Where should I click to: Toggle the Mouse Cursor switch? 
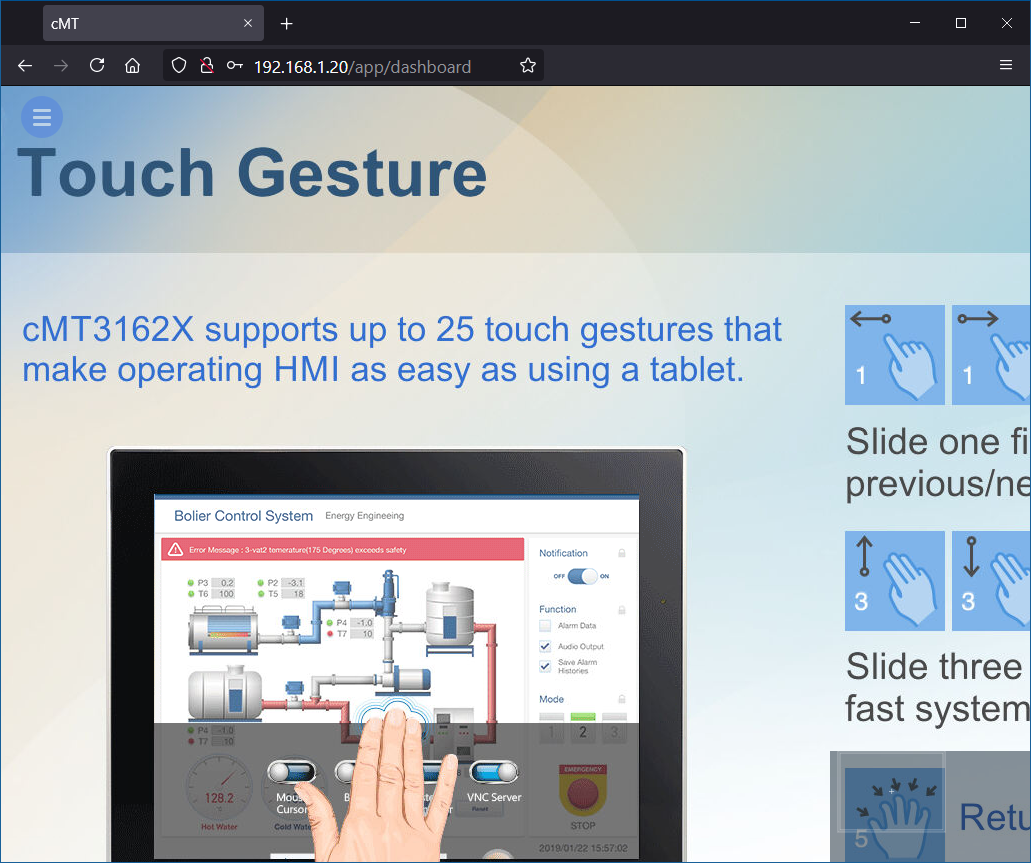click(x=292, y=772)
